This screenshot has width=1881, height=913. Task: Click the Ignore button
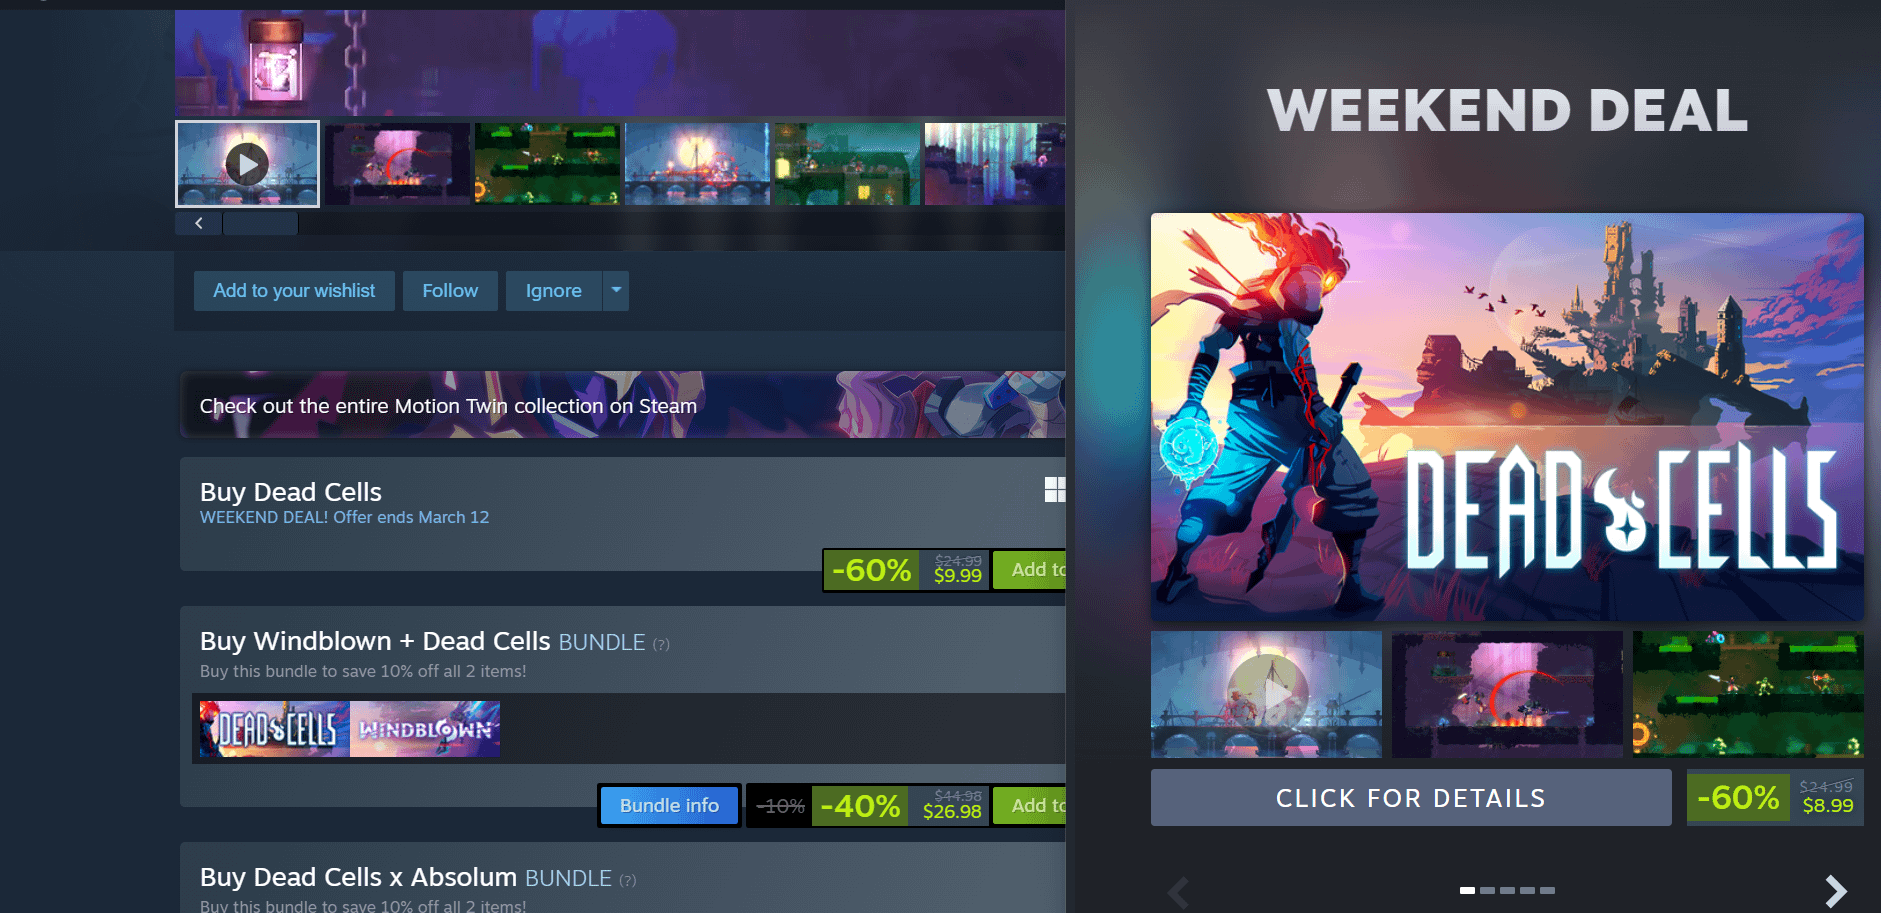[553, 291]
